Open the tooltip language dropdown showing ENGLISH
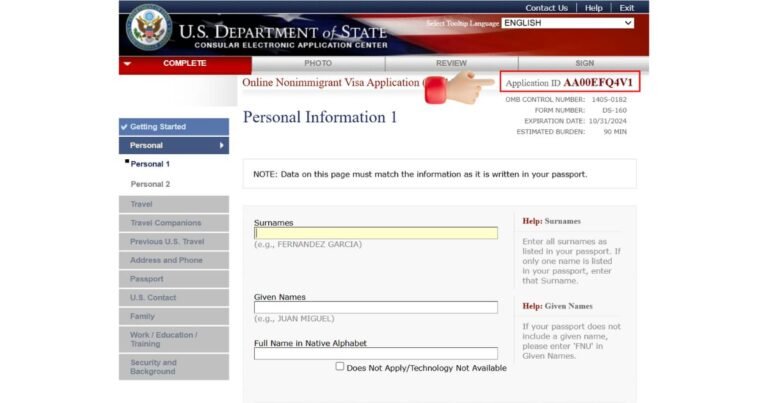 tap(567, 23)
